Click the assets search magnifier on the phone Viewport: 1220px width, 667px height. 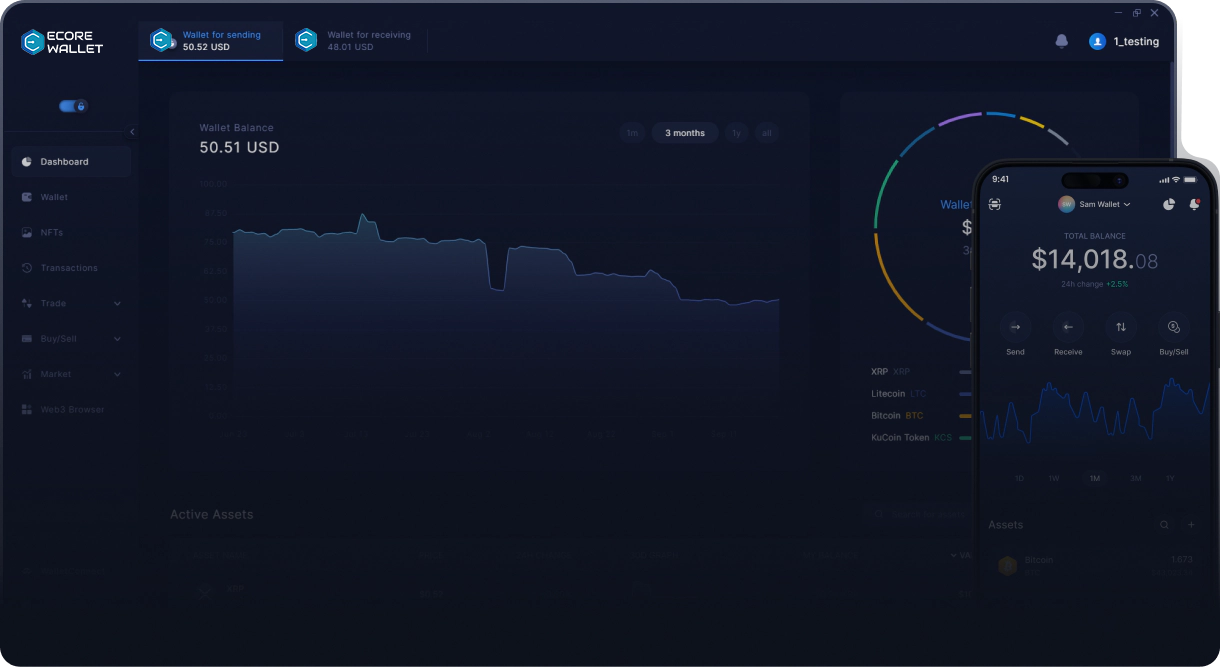pos(1164,524)
